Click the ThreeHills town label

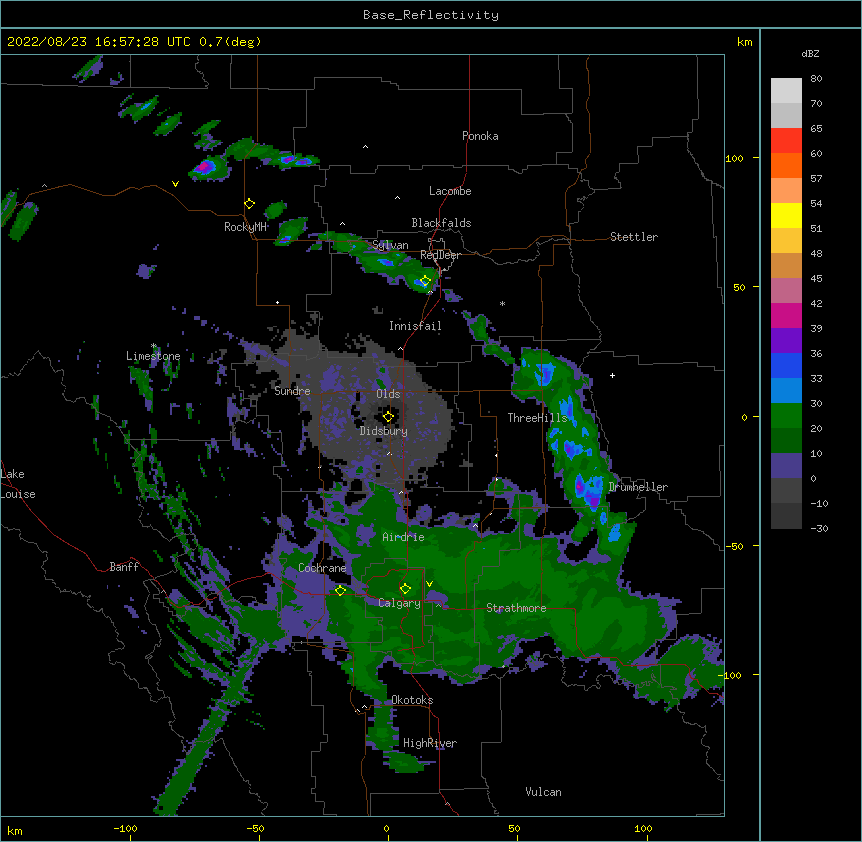point(537,418)
